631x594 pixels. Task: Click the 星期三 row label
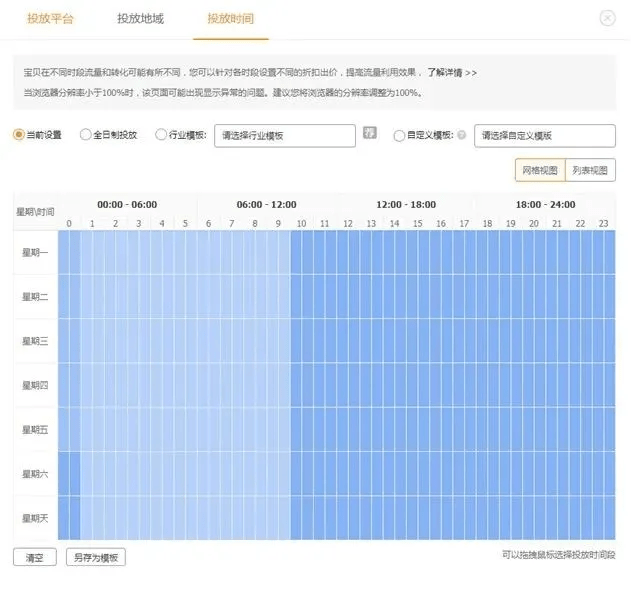click(35, 341)
